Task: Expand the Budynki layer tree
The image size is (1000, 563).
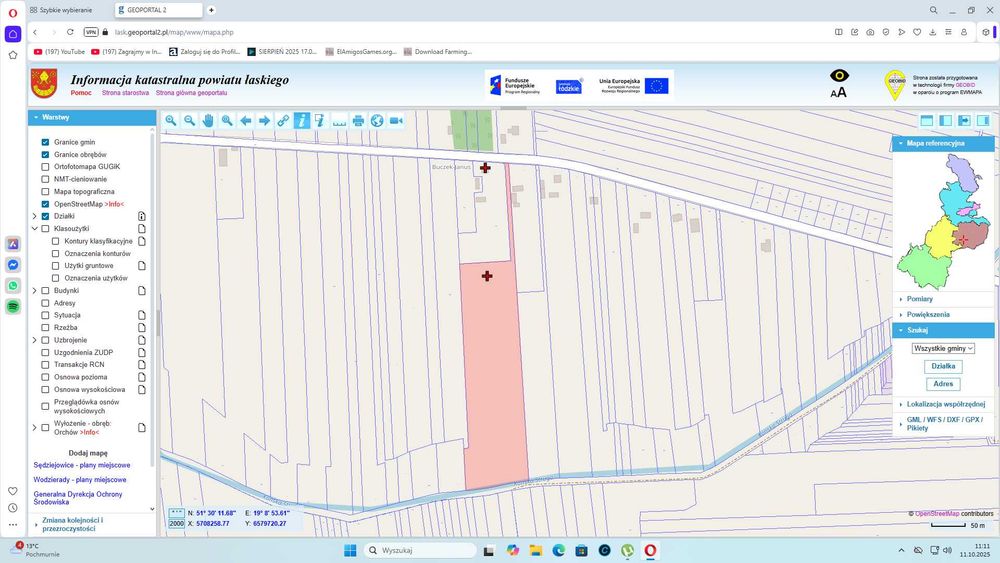Action: pyautogui.click(x=34, y=291)
